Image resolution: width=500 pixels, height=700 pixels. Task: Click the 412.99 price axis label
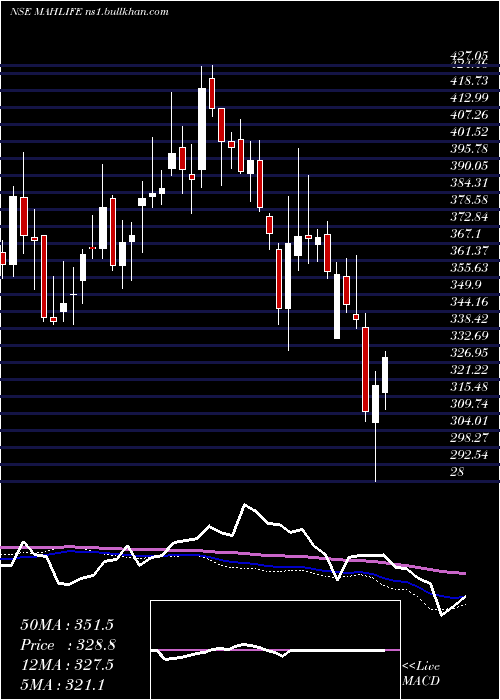click(x=469, y=98)
